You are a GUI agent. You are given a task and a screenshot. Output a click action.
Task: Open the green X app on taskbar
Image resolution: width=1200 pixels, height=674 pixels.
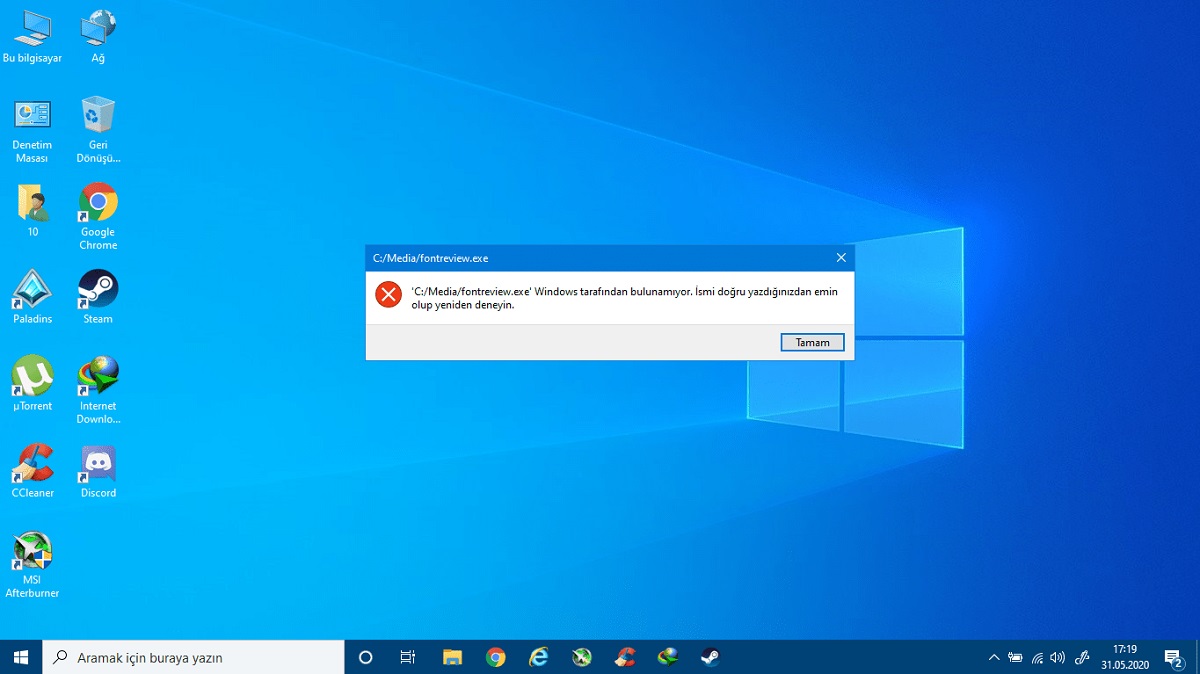(581, 657)
